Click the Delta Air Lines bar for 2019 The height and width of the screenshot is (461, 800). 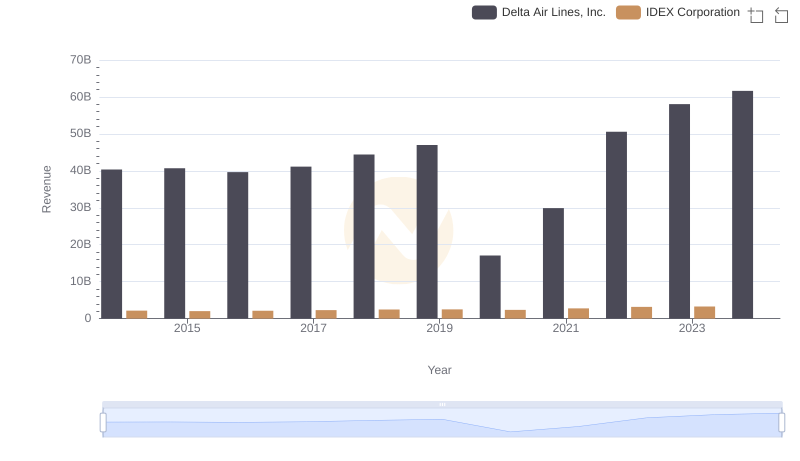(427, 232)
